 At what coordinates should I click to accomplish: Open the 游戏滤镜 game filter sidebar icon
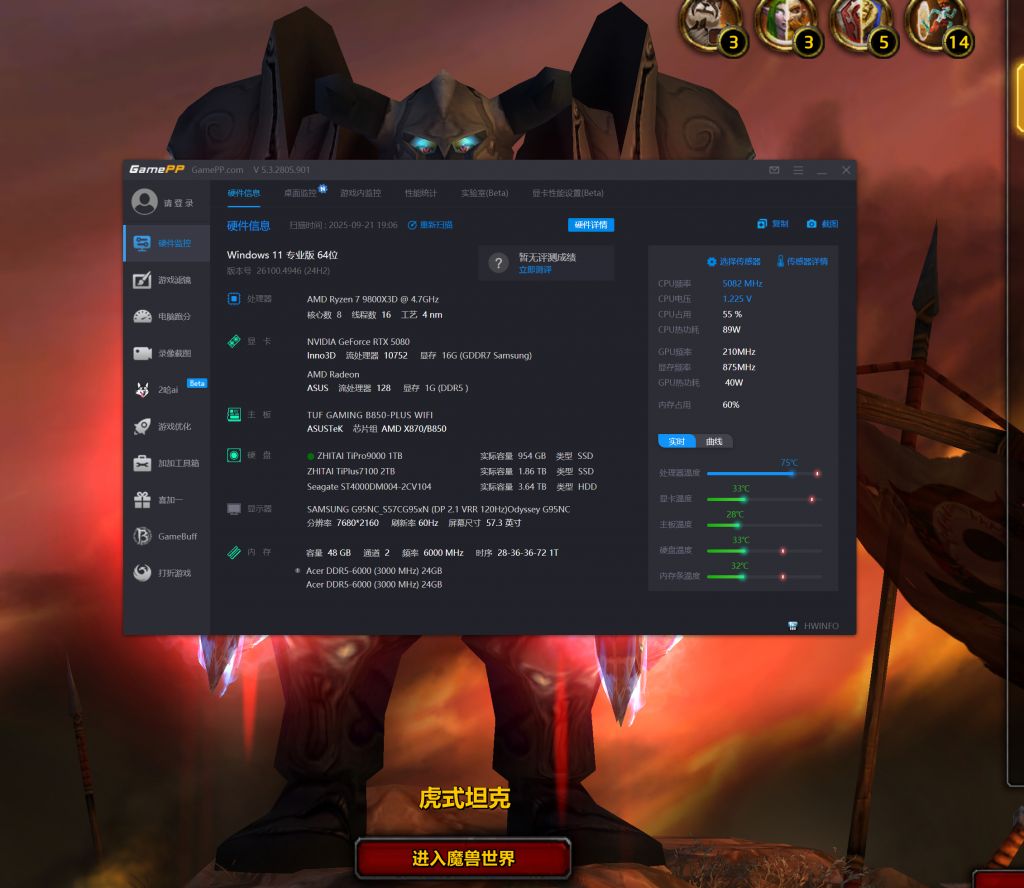pyautogui.click(x=143, y=280)
